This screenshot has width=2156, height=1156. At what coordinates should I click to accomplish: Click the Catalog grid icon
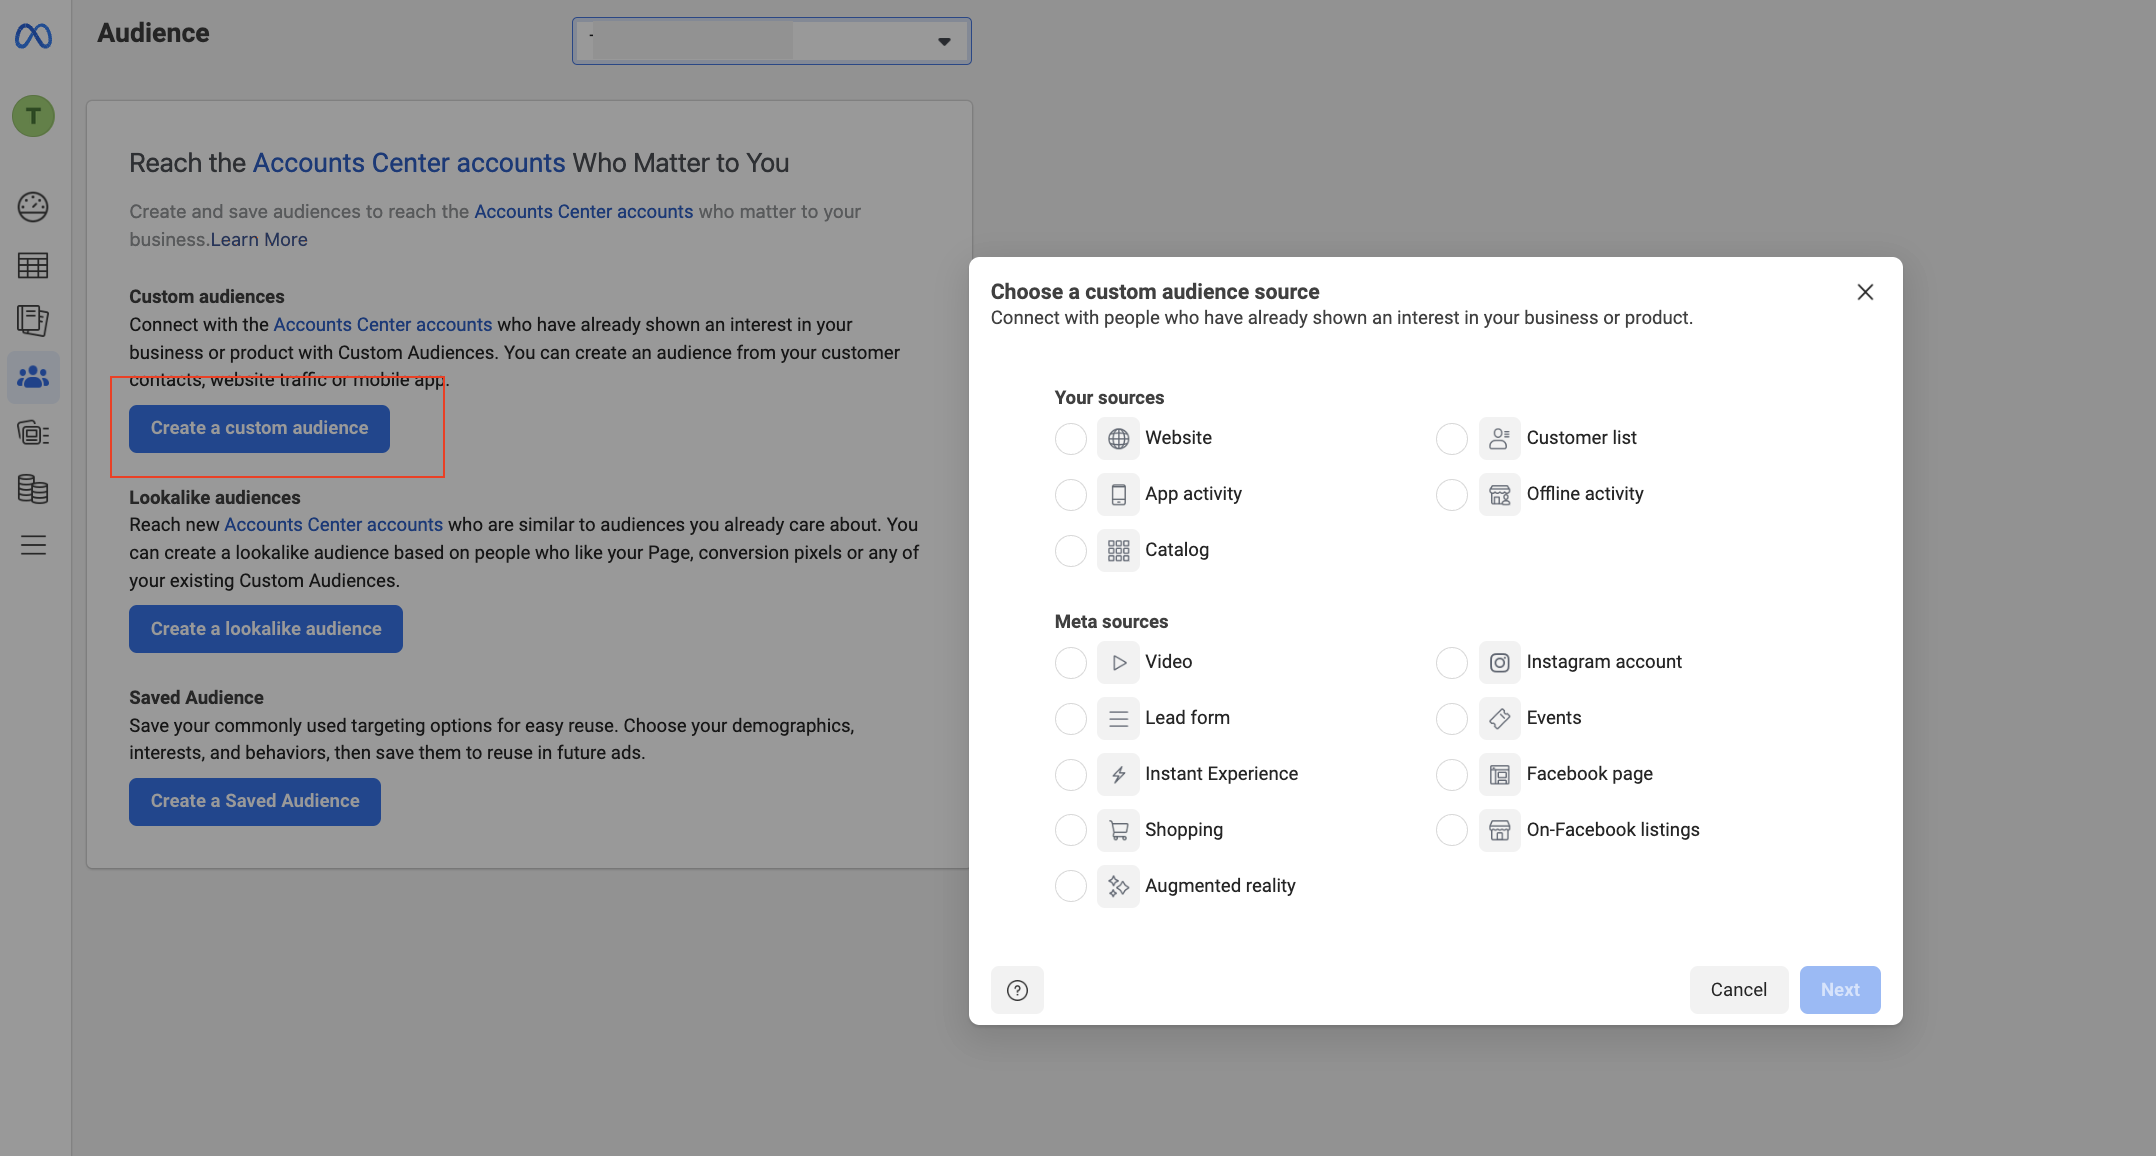pos(1118,550)
